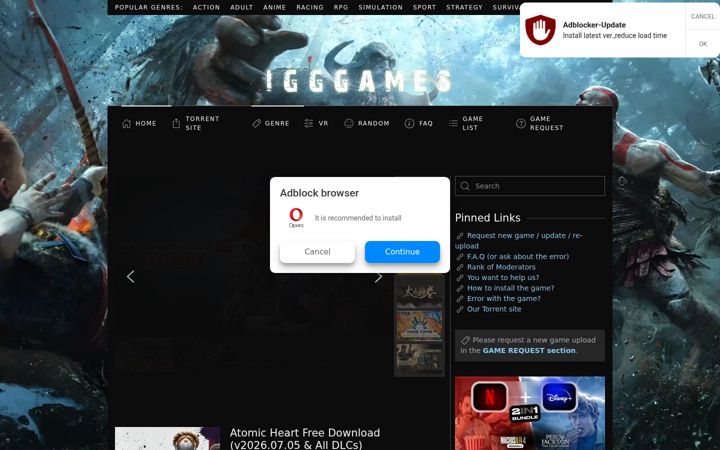Click the red Adblocker shield icon
Image resolution: width=720 pixels, height=450 pixels.
(540, 30)
